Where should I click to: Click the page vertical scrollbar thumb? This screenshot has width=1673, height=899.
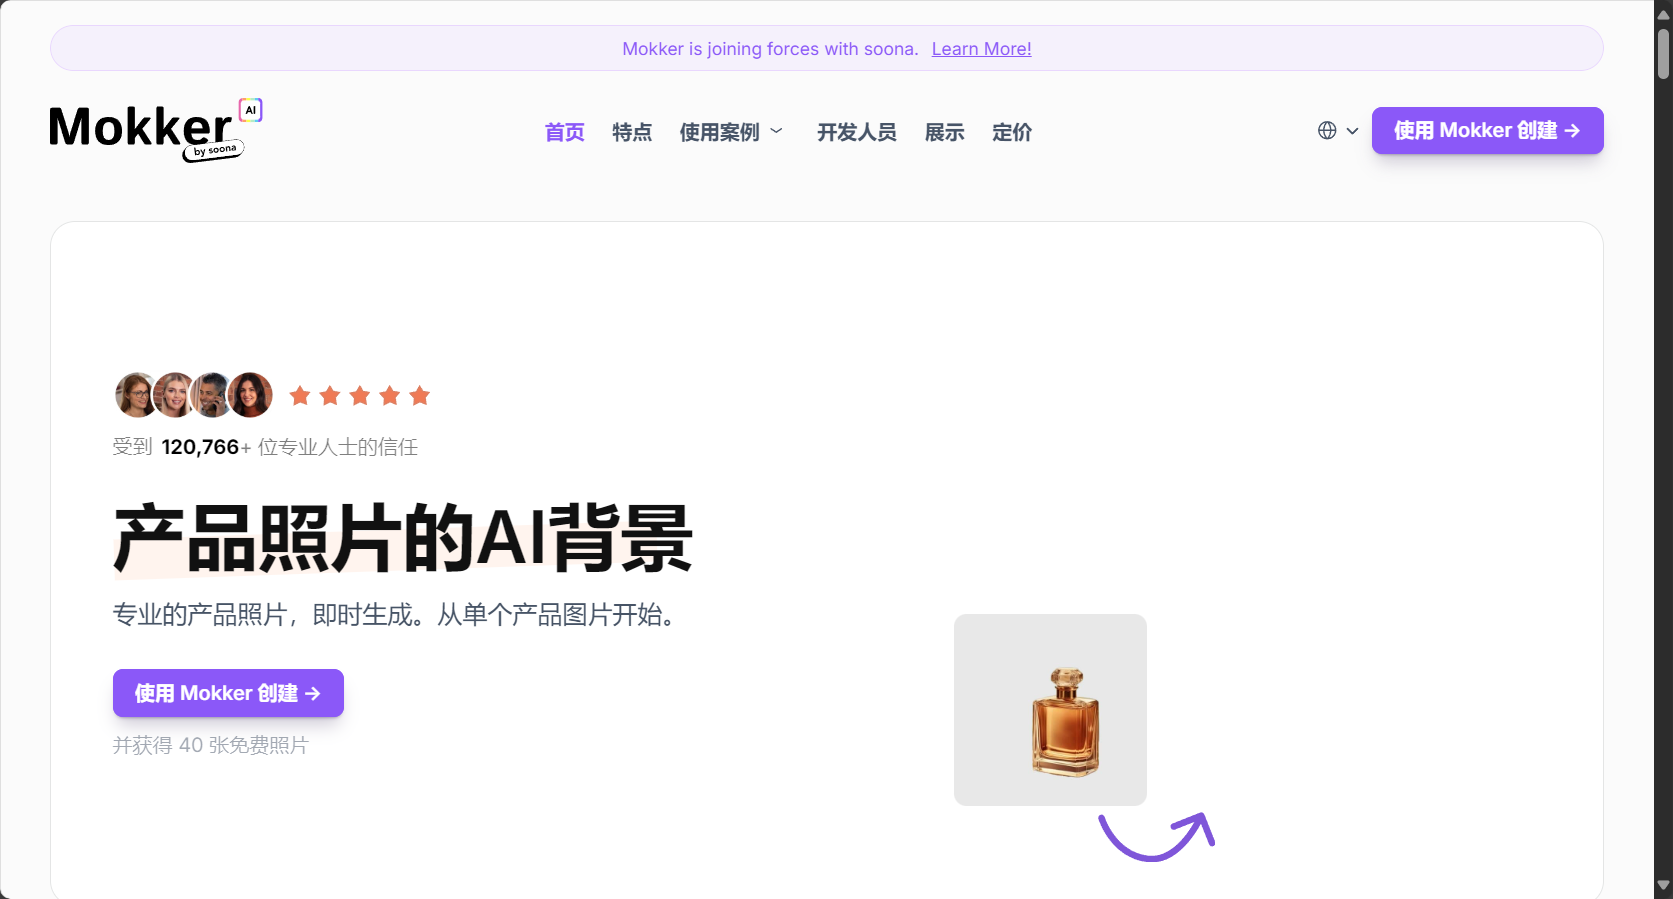(1664, 54)
